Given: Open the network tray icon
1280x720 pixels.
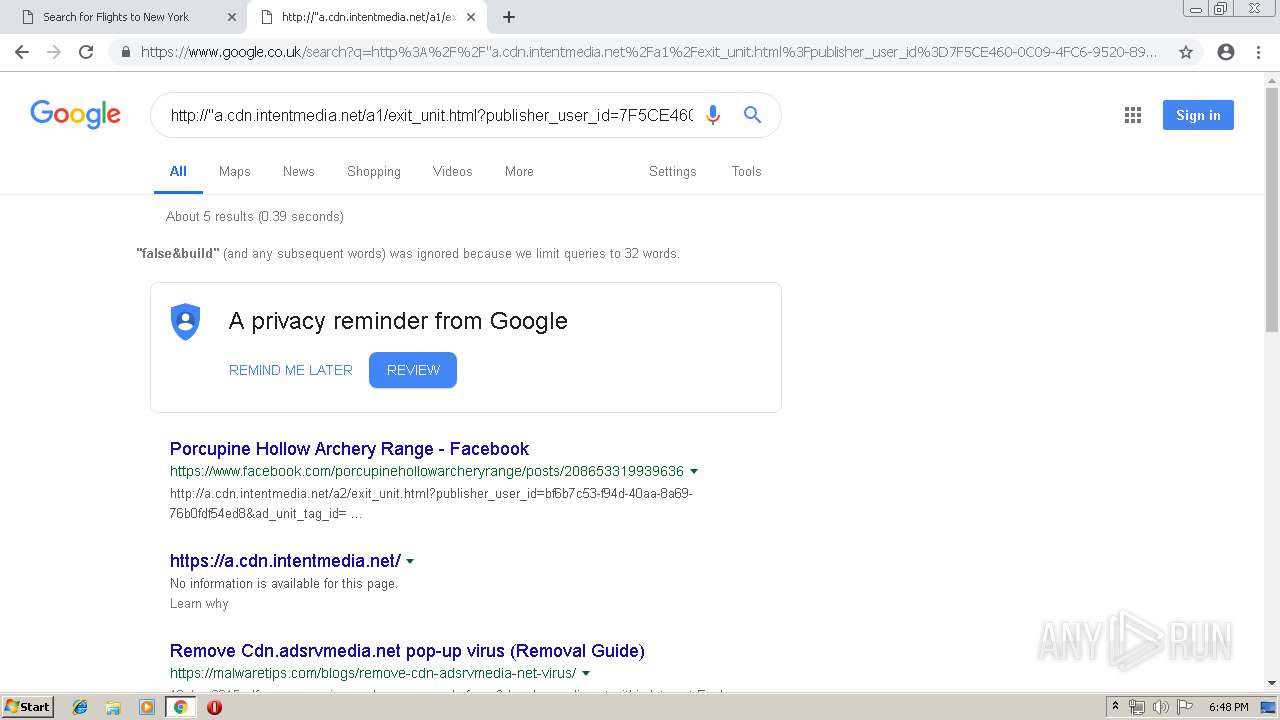Looking at the screenshot, I should (x=1137, y=707).
